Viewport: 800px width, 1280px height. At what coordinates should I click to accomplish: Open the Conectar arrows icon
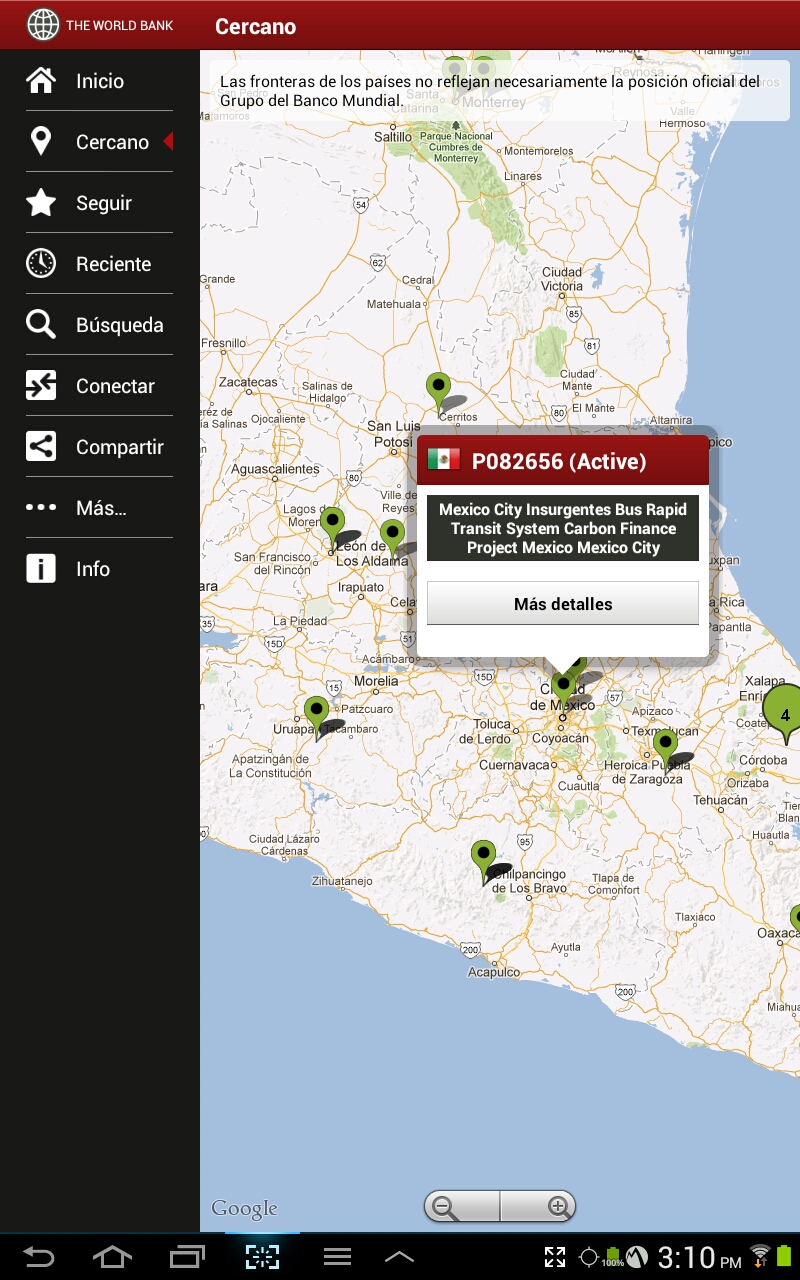point(41,386)
